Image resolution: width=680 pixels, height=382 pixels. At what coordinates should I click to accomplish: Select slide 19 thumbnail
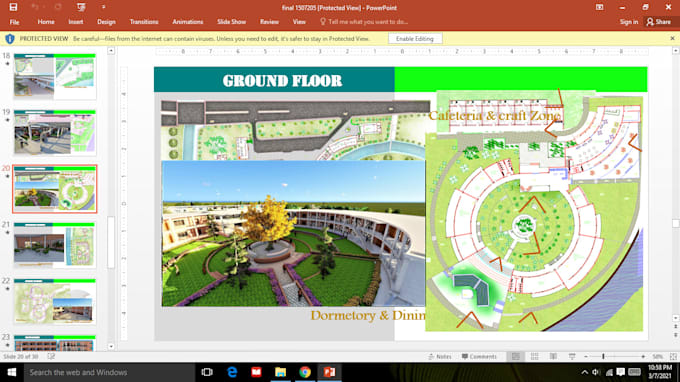coord(55,133)
